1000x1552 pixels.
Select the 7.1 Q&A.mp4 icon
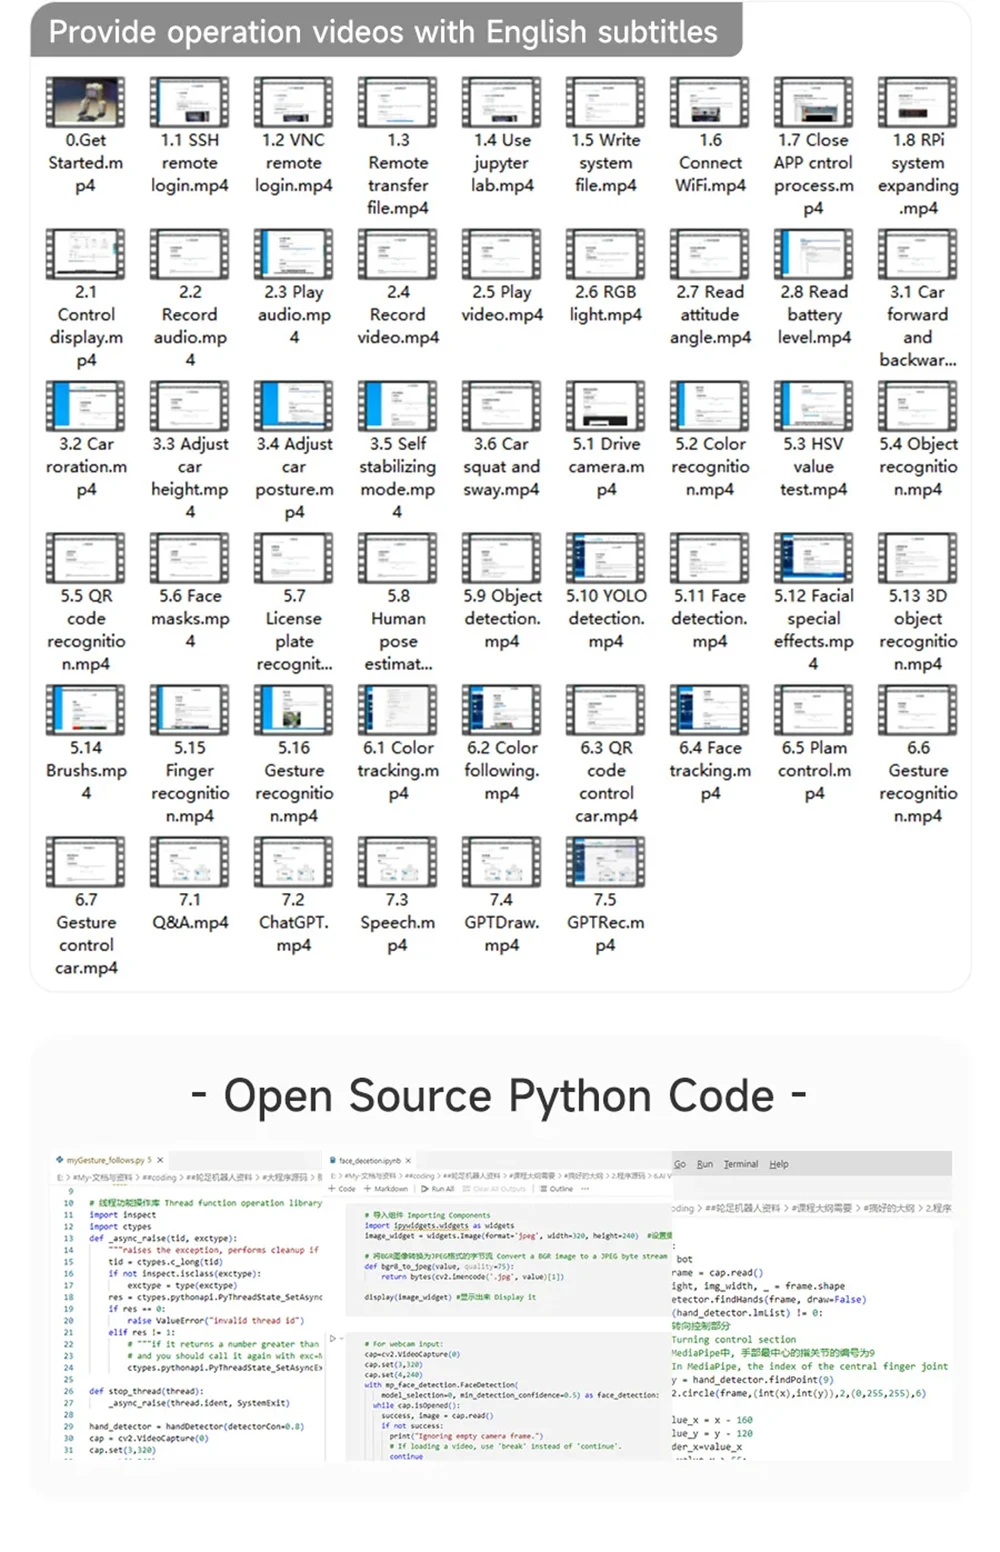(x=190, y=862)
